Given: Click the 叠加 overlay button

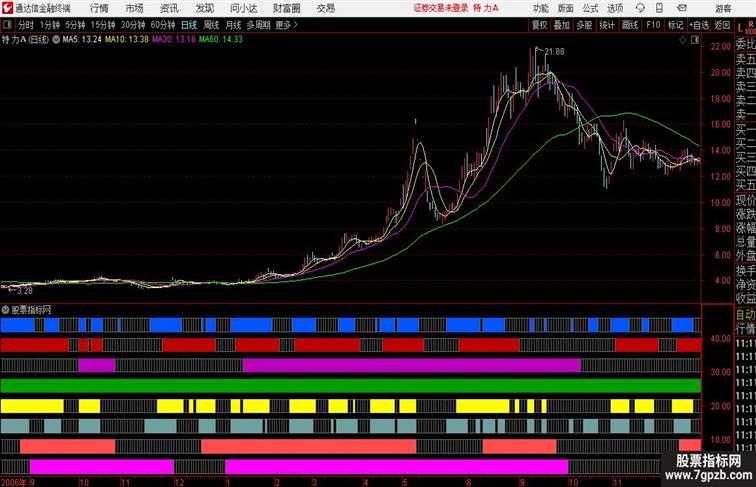Looking at the screenshot, I should [562, 25].
